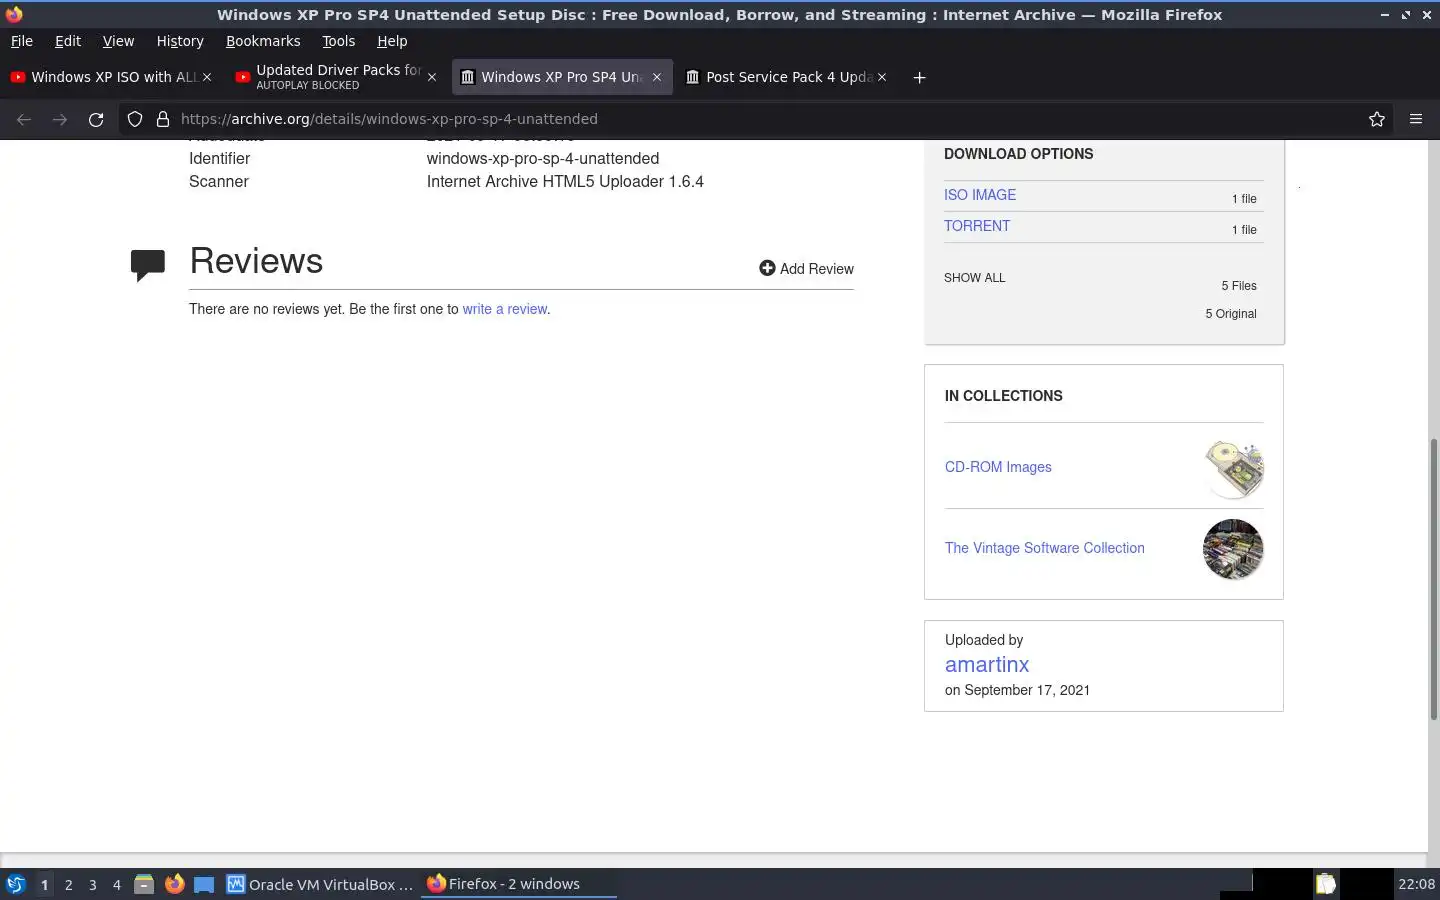Click IN COLLECTIONS heading

[x=1004, y=396]
